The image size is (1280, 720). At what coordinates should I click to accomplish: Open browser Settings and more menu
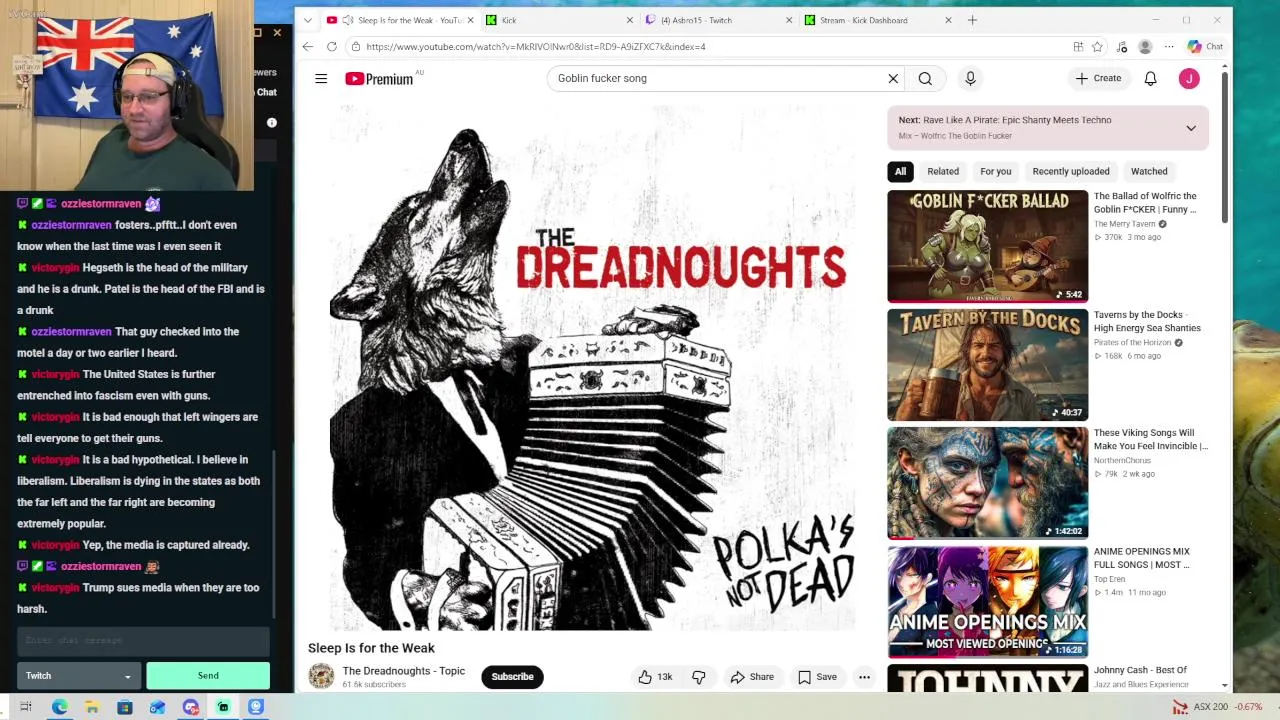click(x=1169, y=46)
